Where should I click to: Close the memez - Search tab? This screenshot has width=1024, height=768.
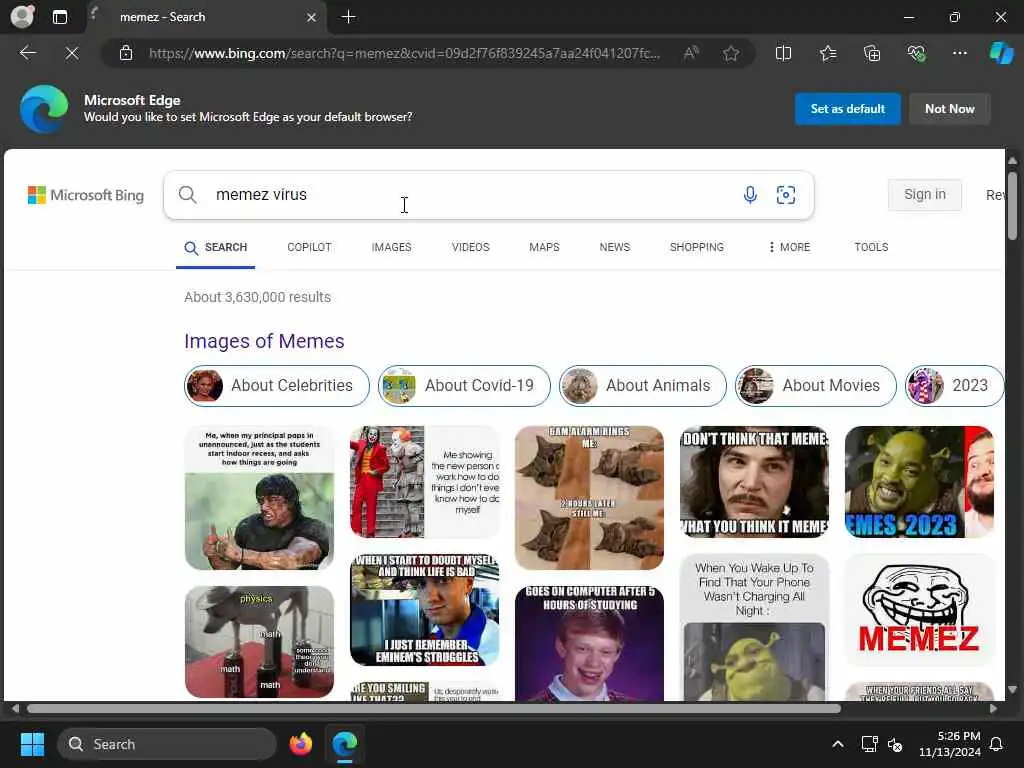(x=312, y=18)
